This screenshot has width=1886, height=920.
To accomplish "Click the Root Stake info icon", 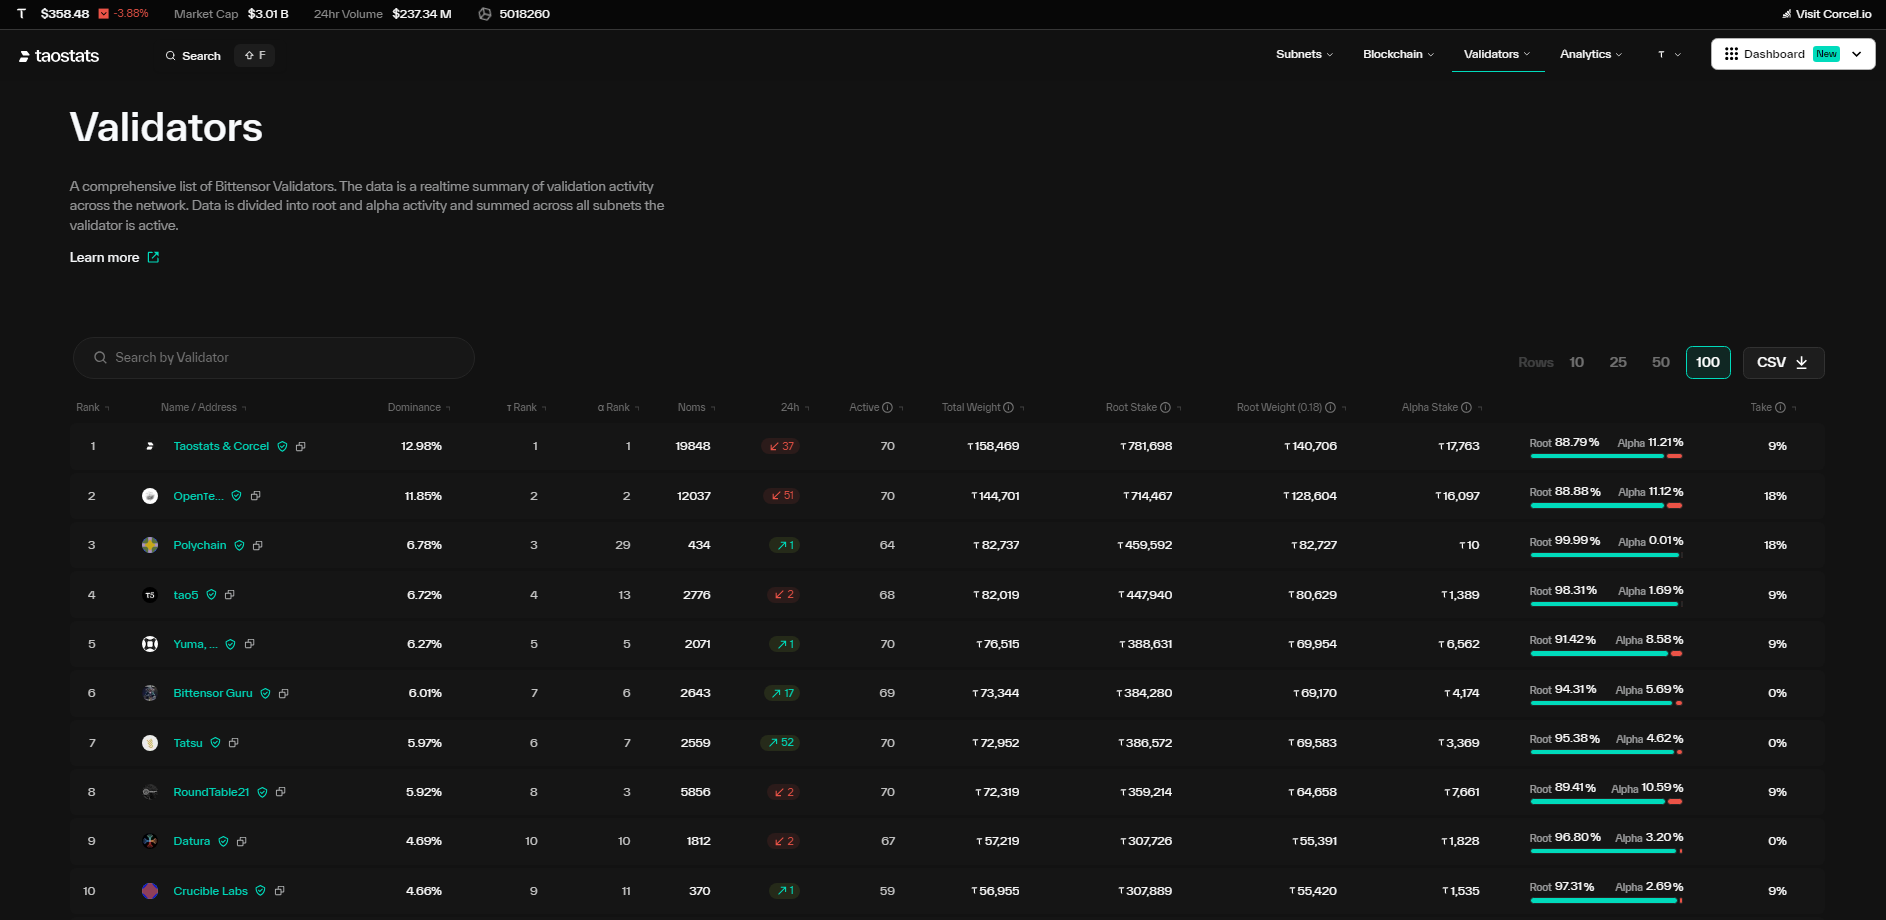I will point(1165,408).
